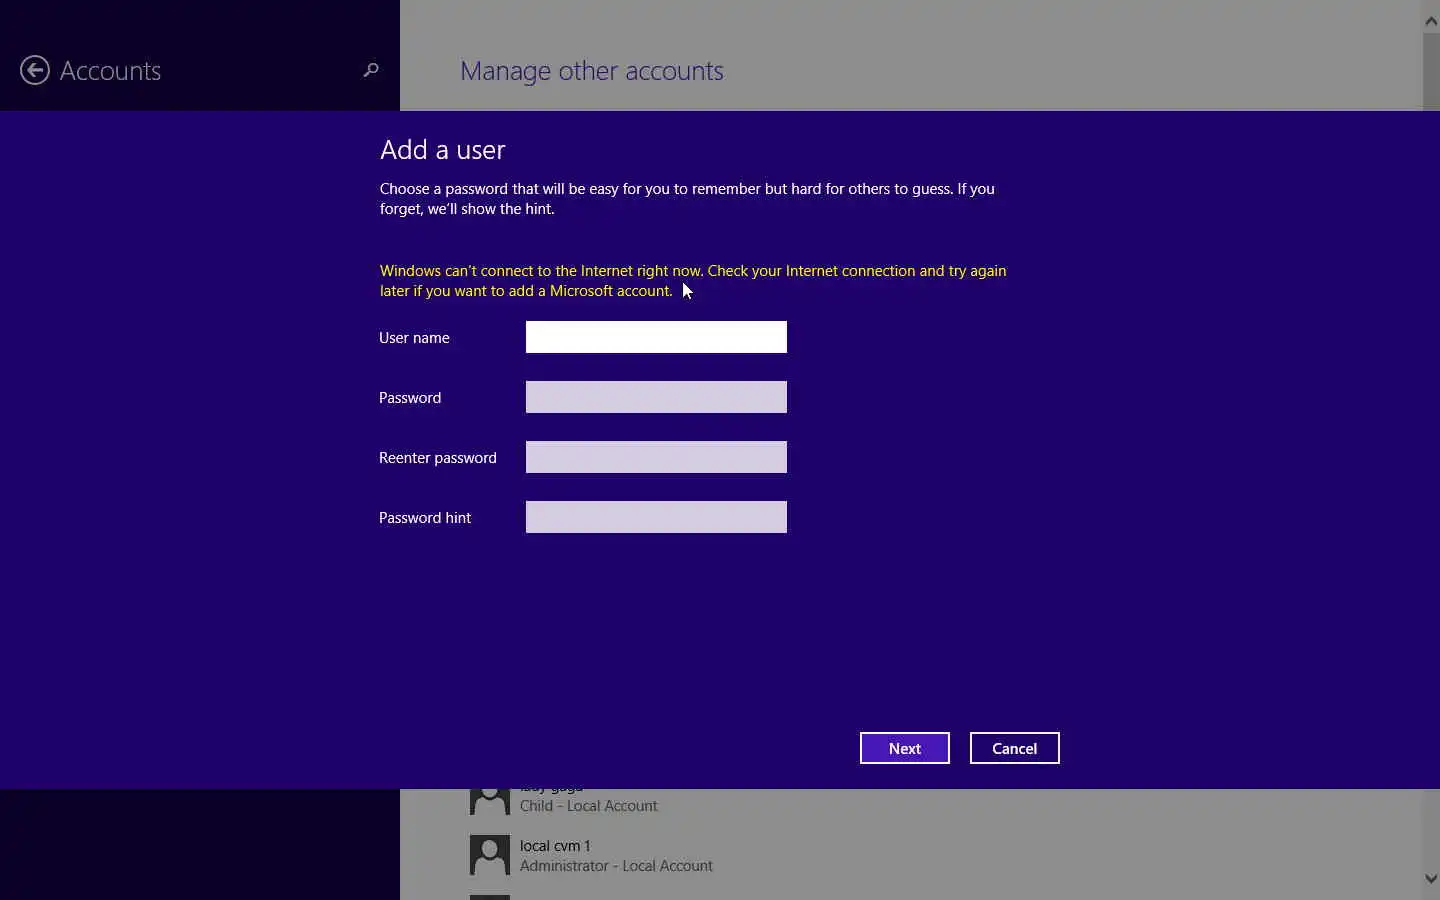Click the yellow Internet connection warning text
The height and width of the screenshot is (900, 1440).
click(x=693, y=281)
